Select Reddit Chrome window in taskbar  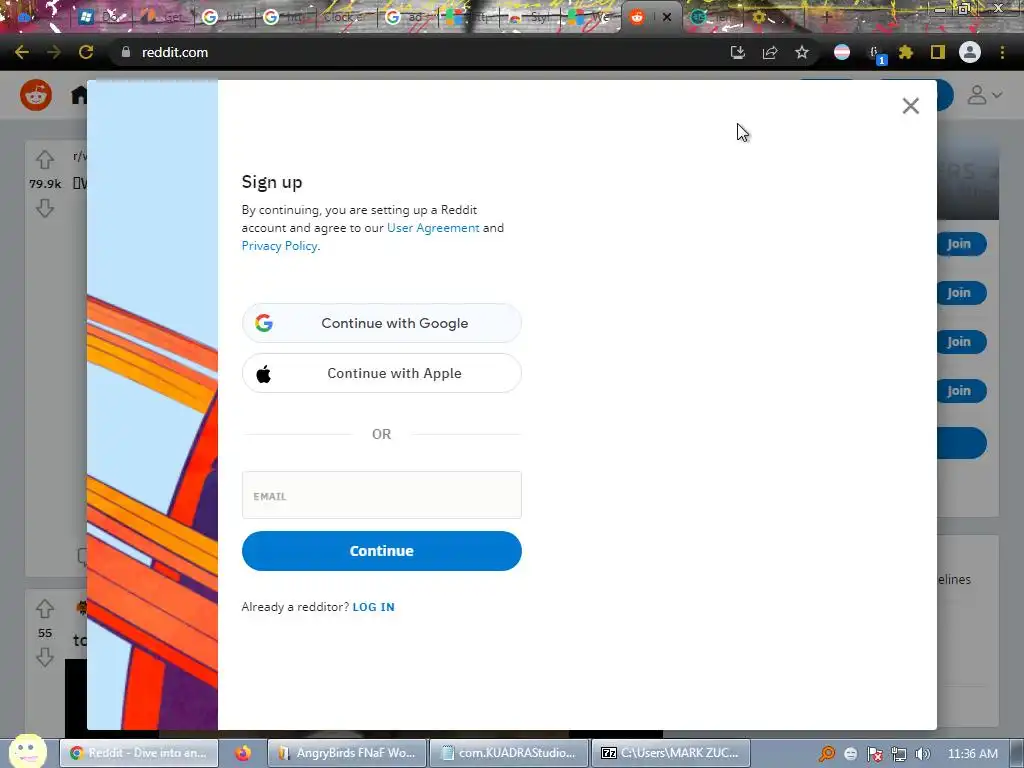pyautogui.click(x=140, y=753)
